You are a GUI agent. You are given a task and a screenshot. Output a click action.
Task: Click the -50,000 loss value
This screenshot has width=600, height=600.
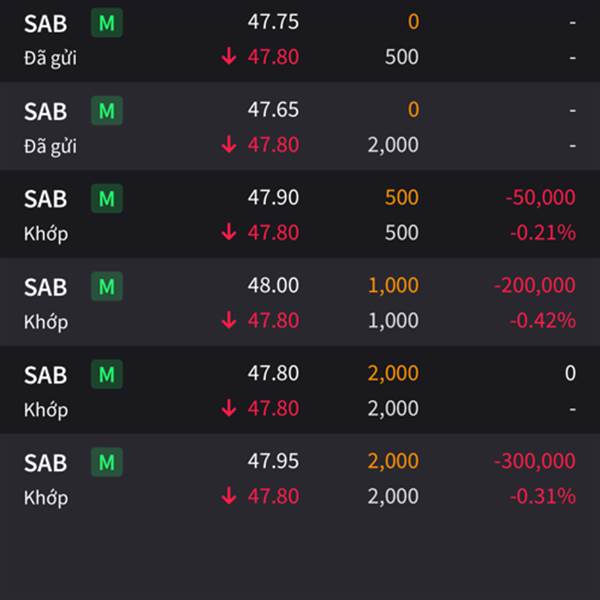[x=540, y=197]
